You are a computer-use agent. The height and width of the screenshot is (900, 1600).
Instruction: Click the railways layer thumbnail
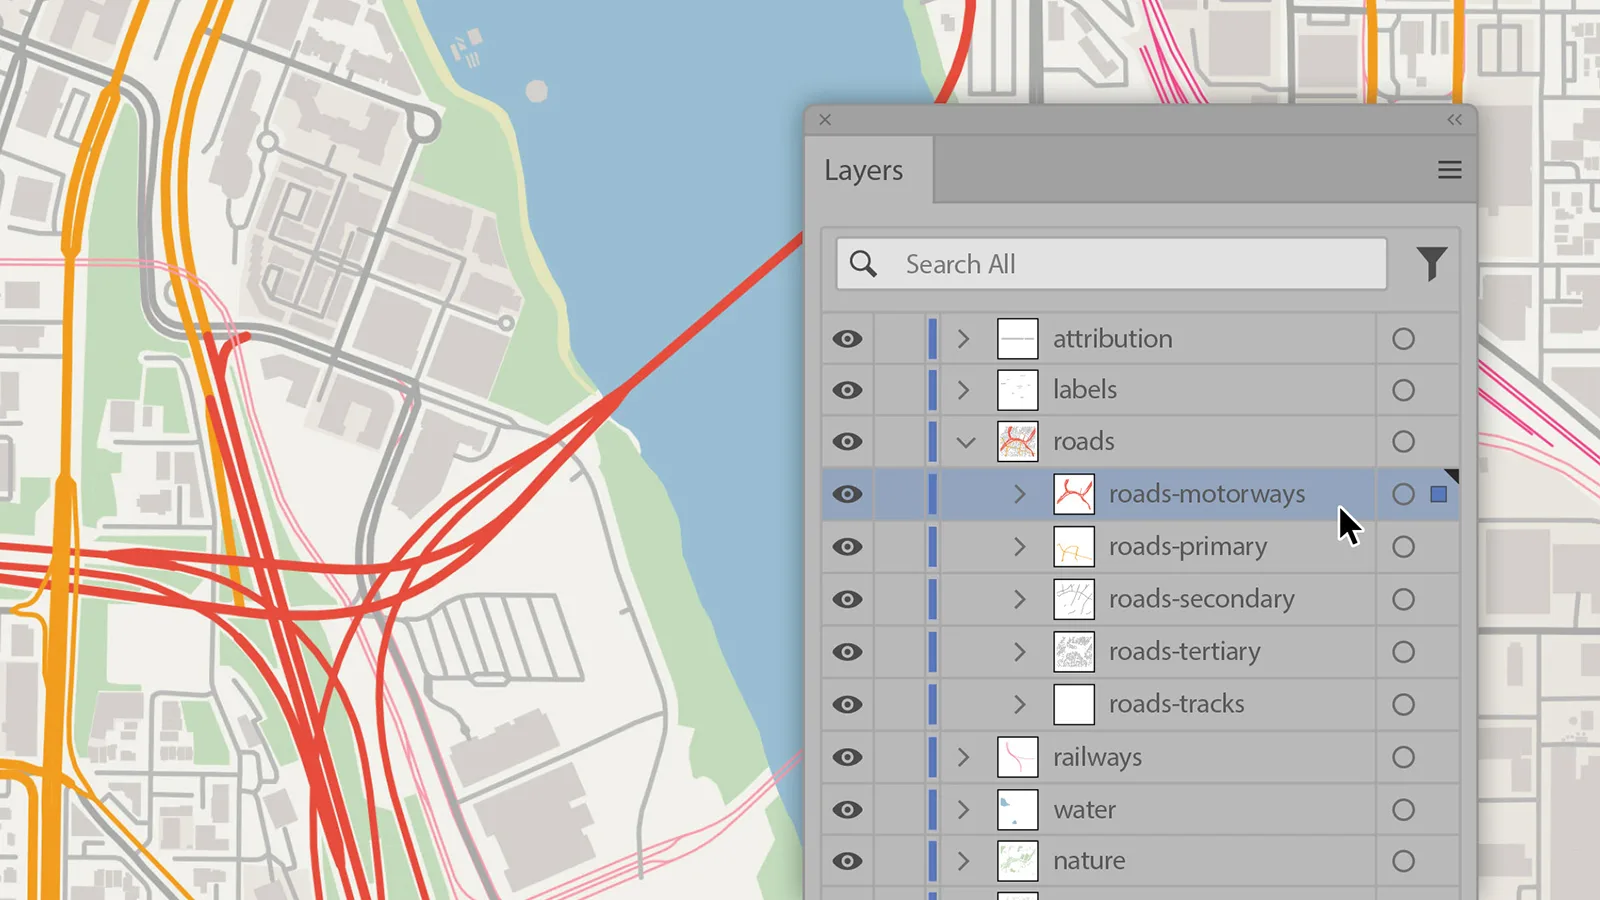click(1018, 757)
